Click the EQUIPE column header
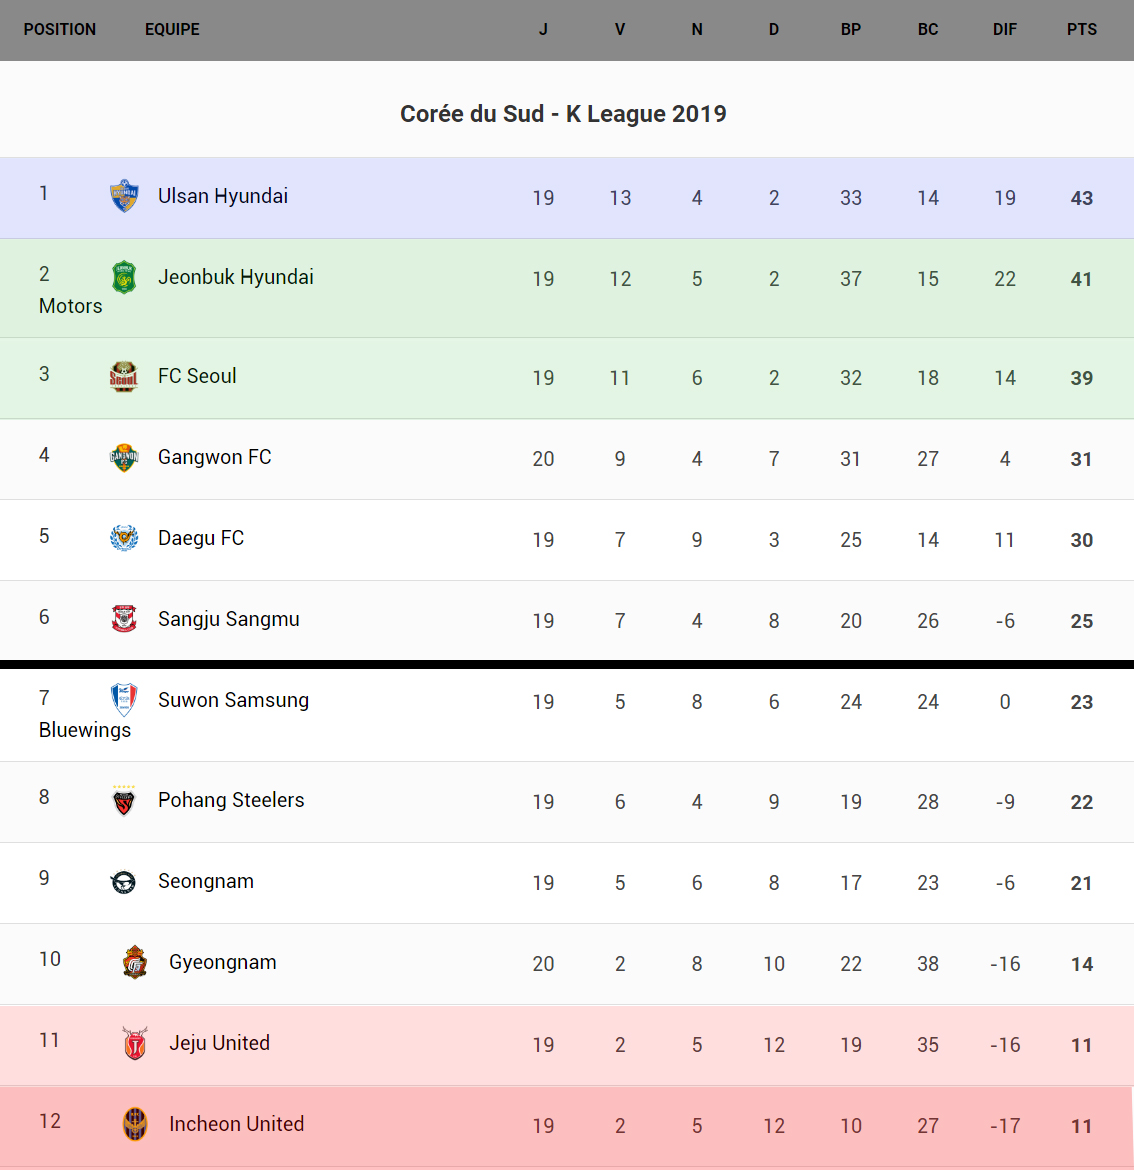 (x=172, y=30)
